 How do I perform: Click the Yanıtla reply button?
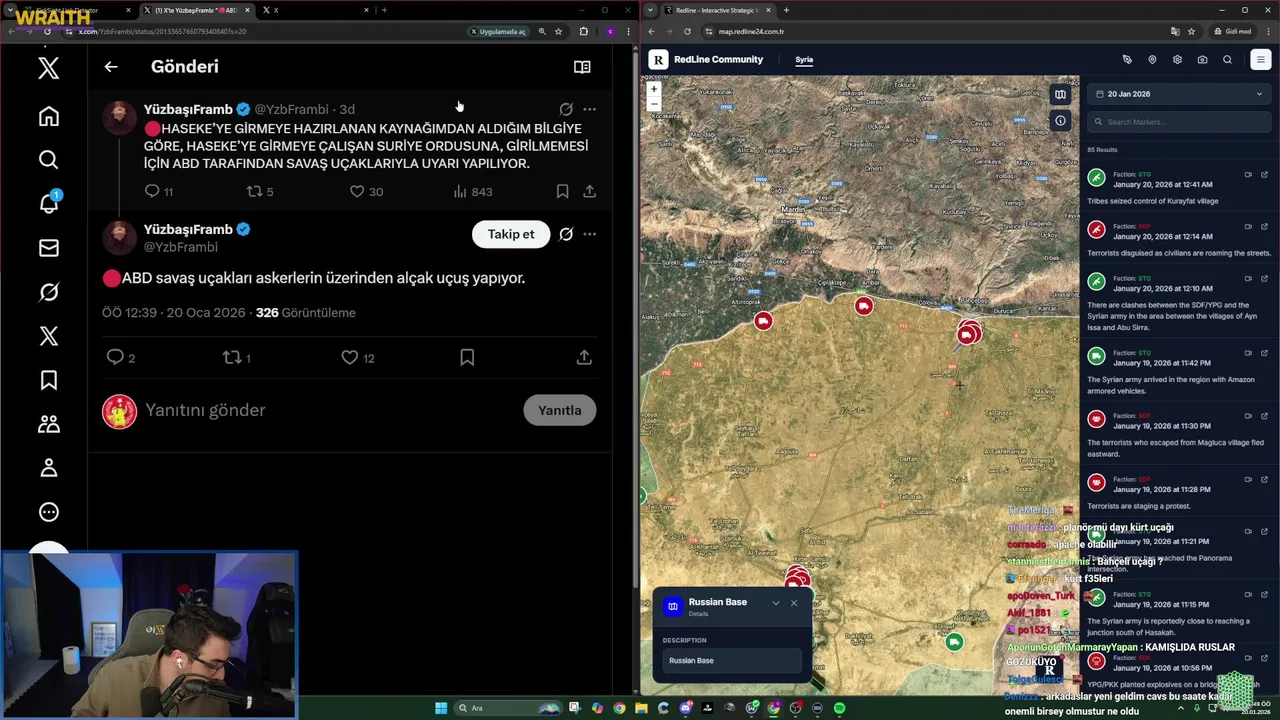560,410
